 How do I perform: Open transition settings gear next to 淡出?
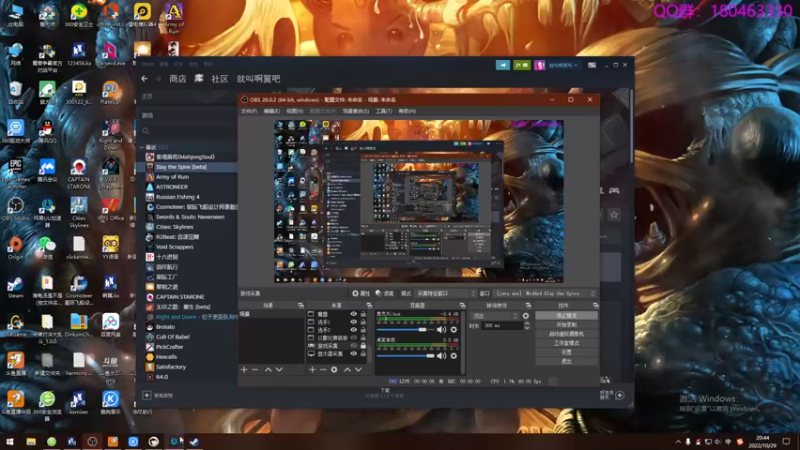click(x=526, y=316)
